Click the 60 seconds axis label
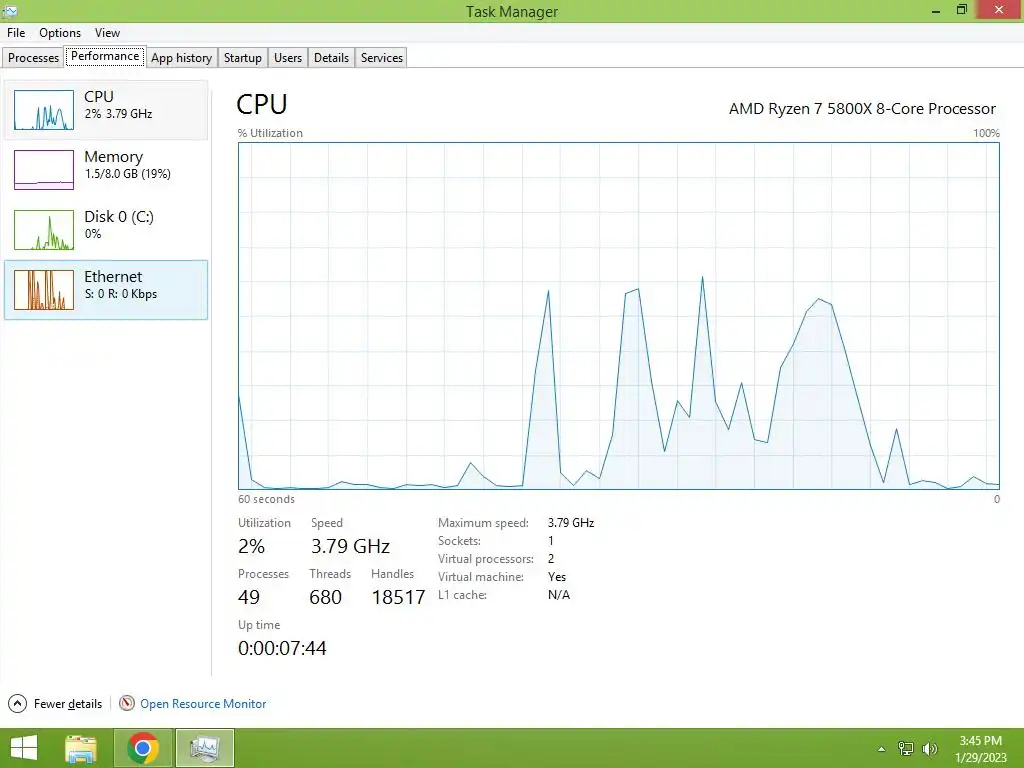The height and width of the screenshot is (768, 1024). click(x=266, y=499)
